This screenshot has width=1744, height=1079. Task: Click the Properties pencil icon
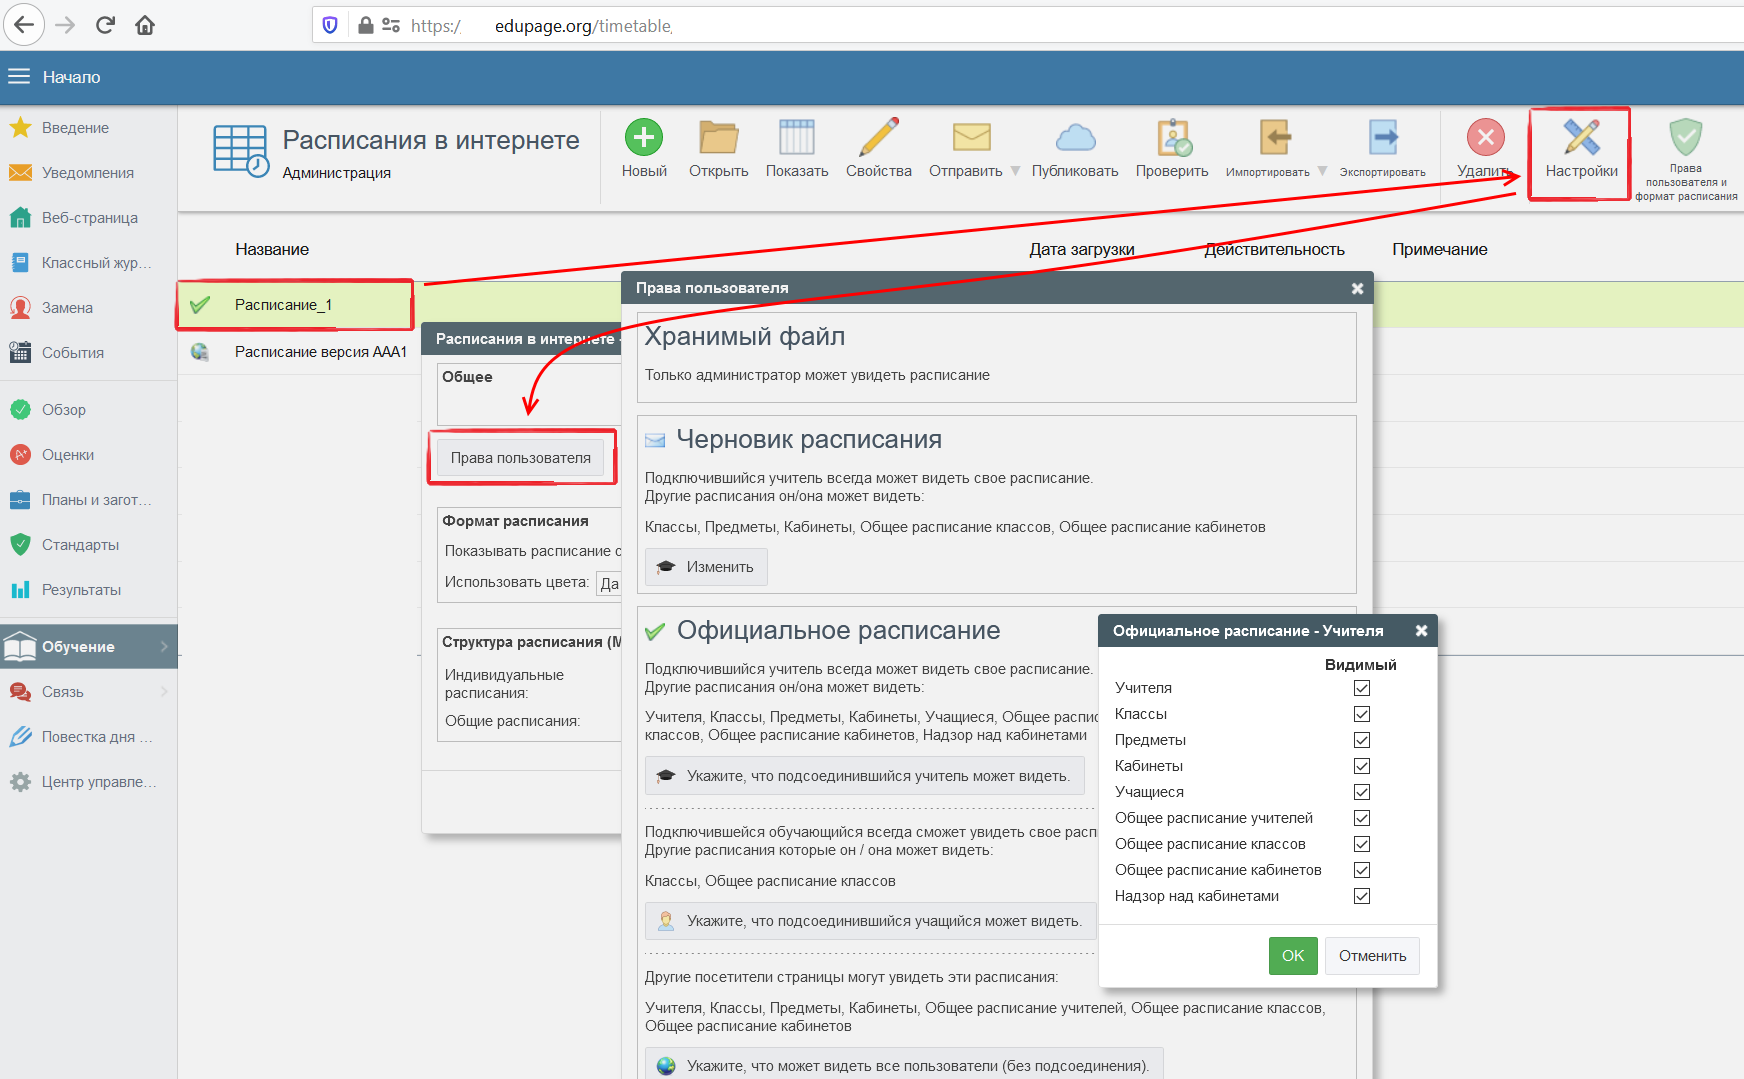coord(878,138)
